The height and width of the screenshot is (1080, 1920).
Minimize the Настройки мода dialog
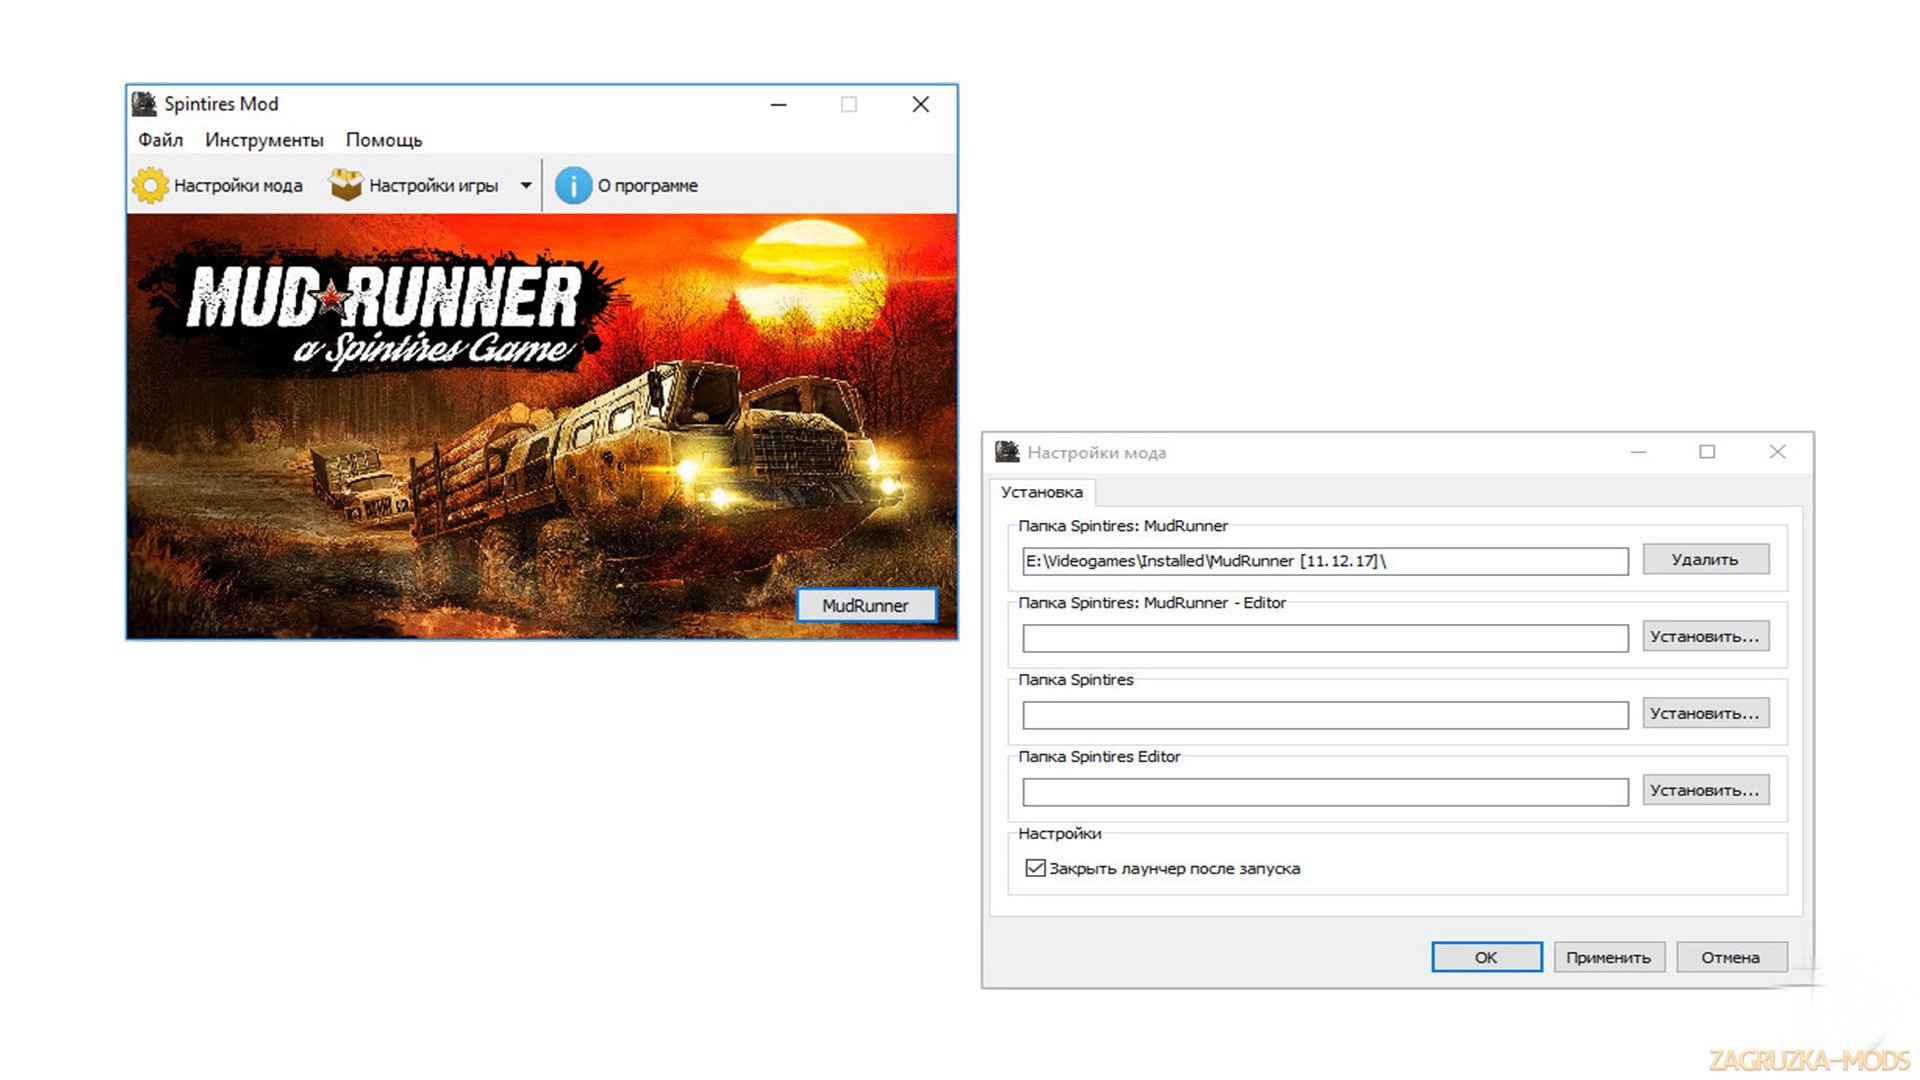click(x=1638, y=452)
